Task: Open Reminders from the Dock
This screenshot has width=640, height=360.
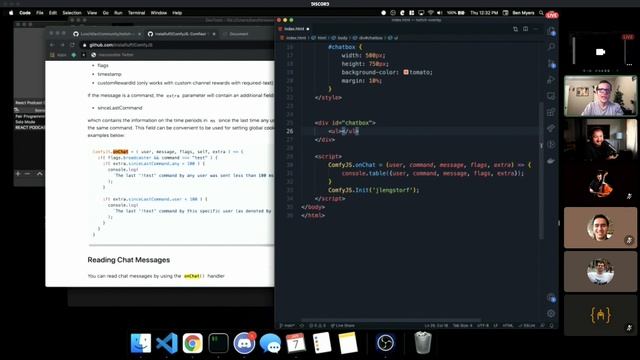Action: (322, 343)
